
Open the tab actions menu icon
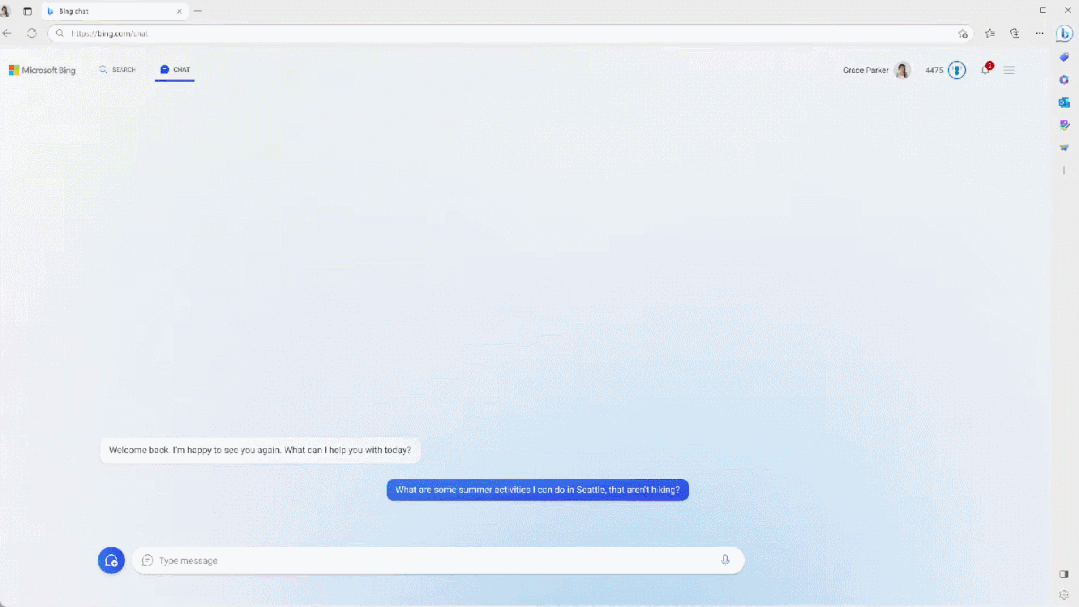click(x=28, y=11)
